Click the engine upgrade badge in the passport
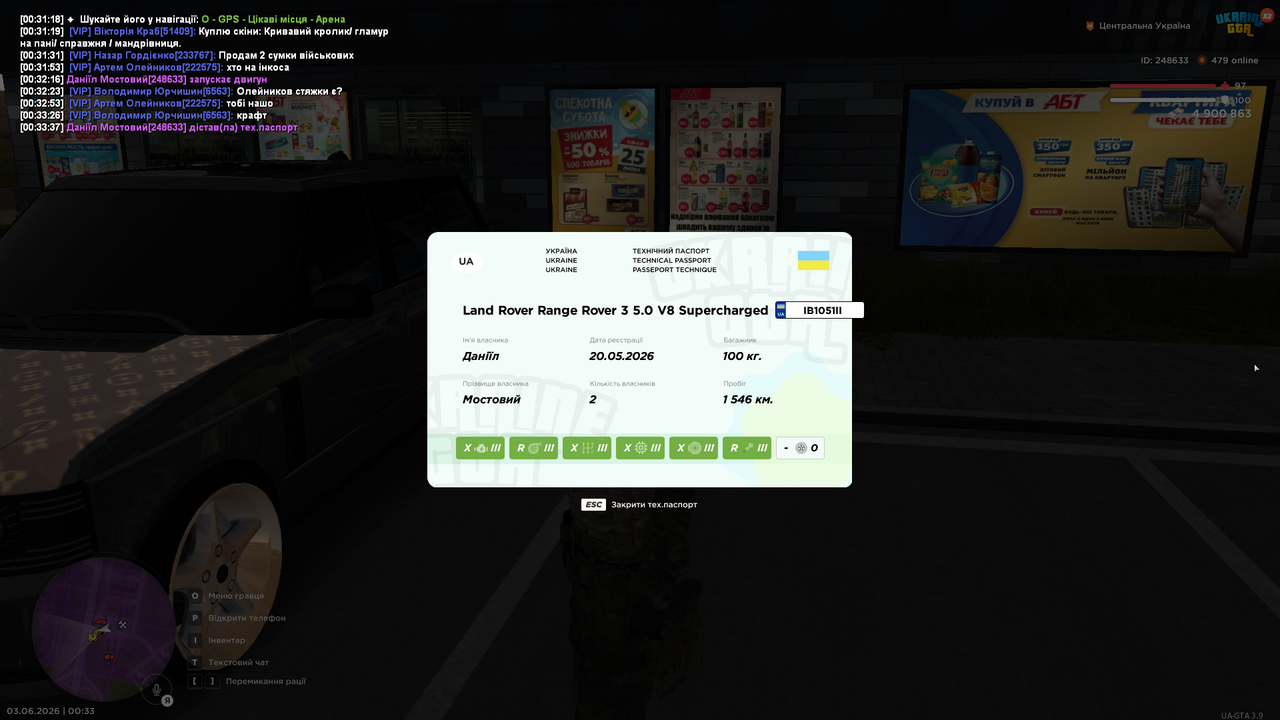The image size is (1280, 720). (480, 448)
